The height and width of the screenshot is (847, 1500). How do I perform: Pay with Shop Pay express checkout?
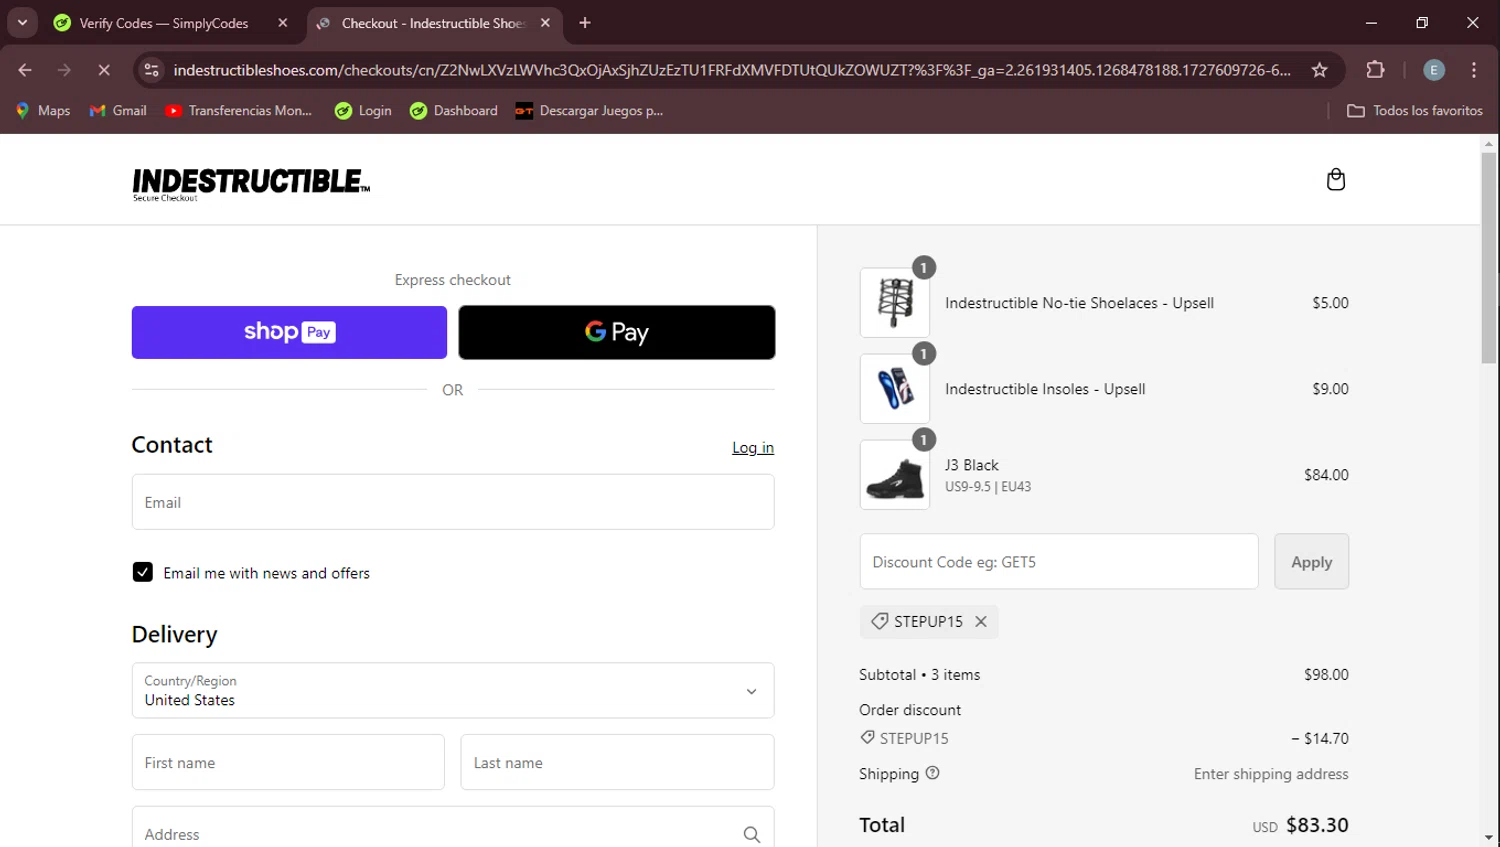pos(289,332)
